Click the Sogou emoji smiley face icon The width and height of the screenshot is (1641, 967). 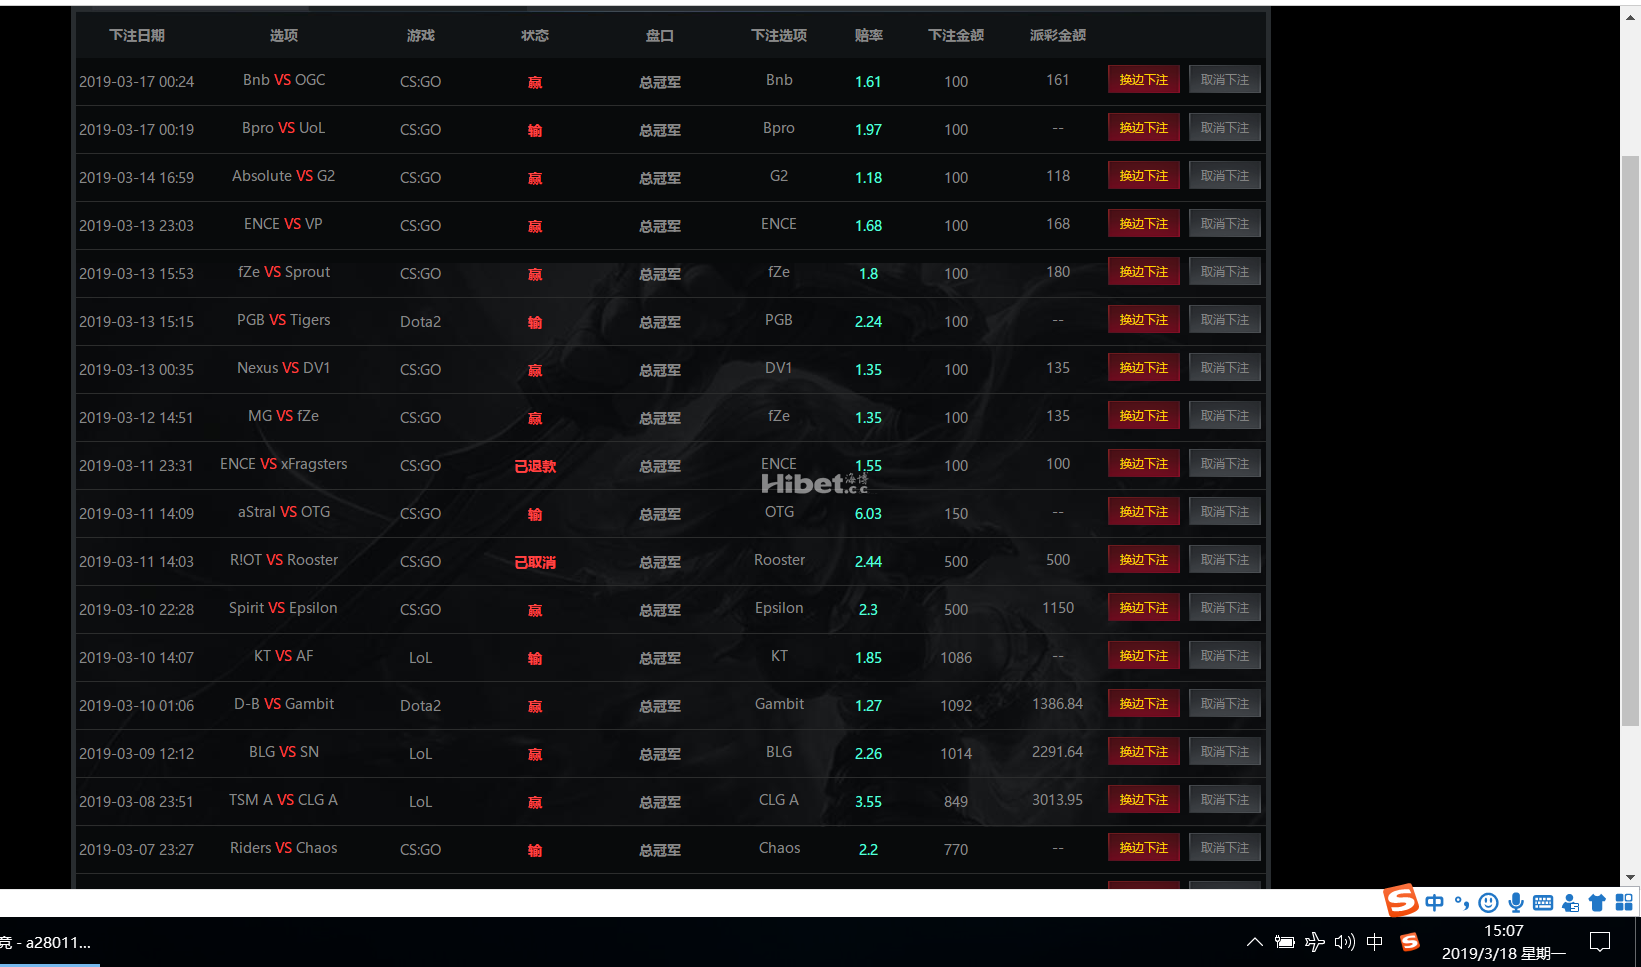coord(1488,903)
